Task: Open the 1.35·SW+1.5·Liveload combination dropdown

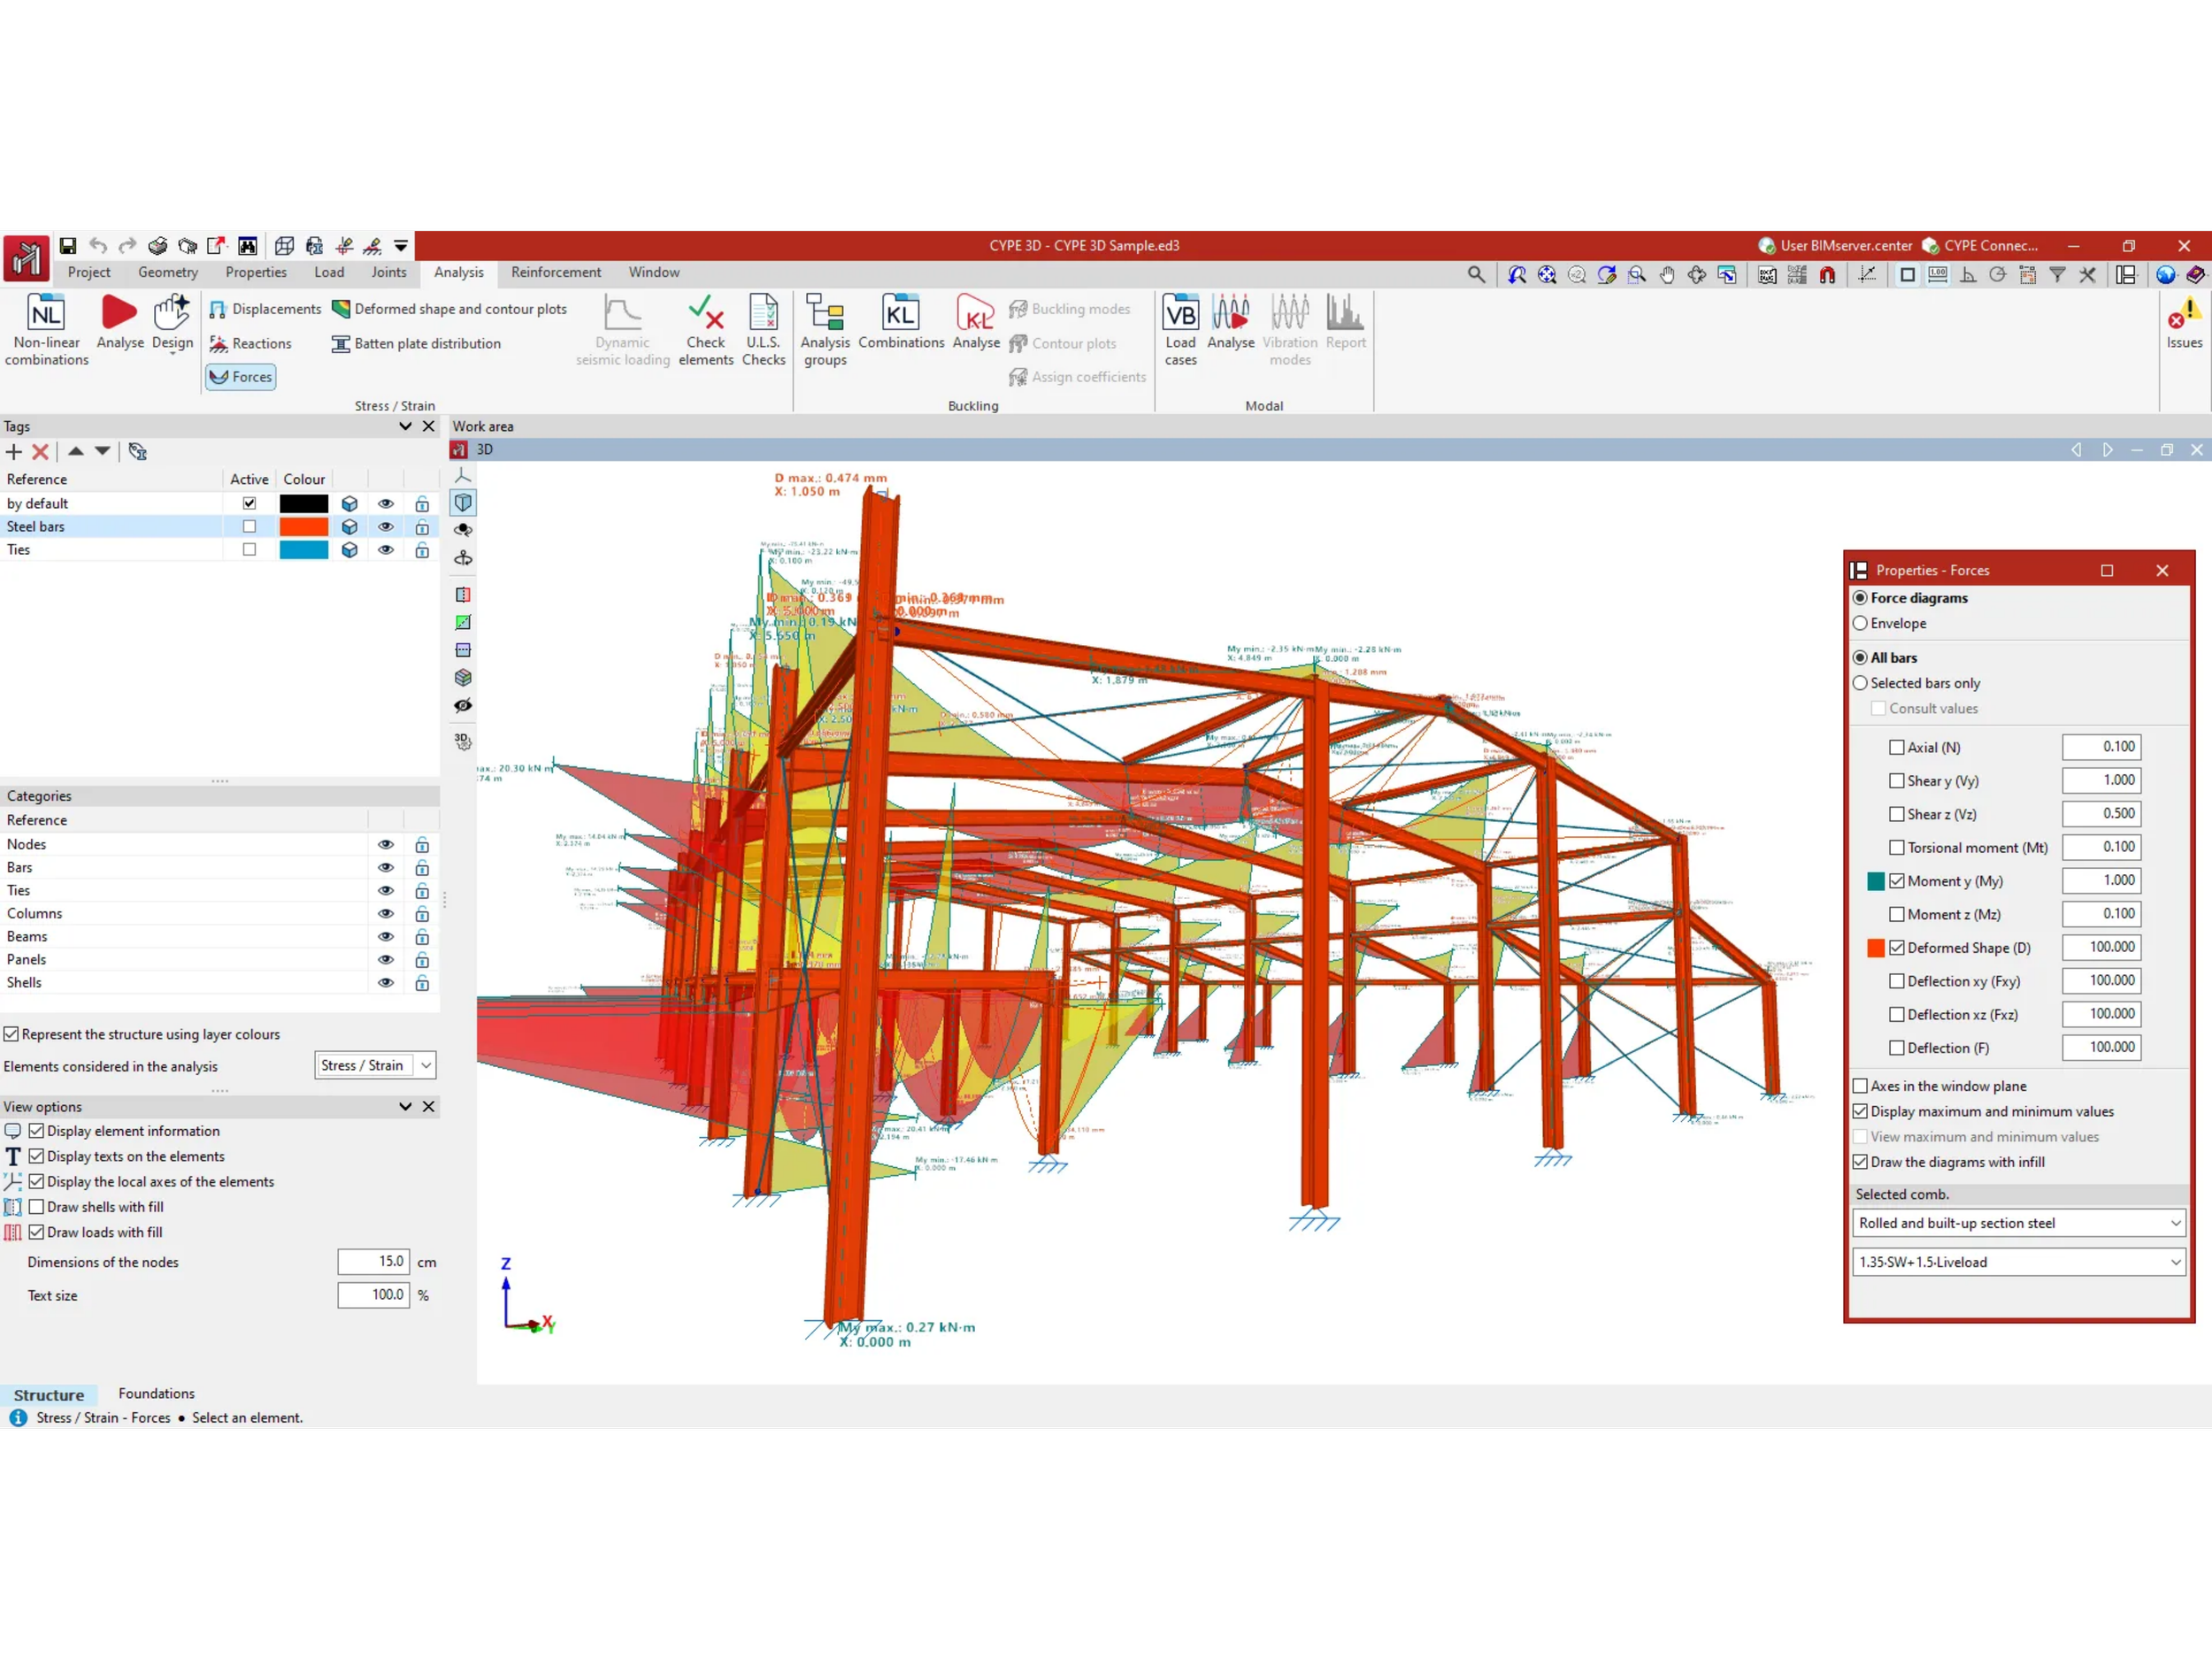Action: tap(2018, 1262)
